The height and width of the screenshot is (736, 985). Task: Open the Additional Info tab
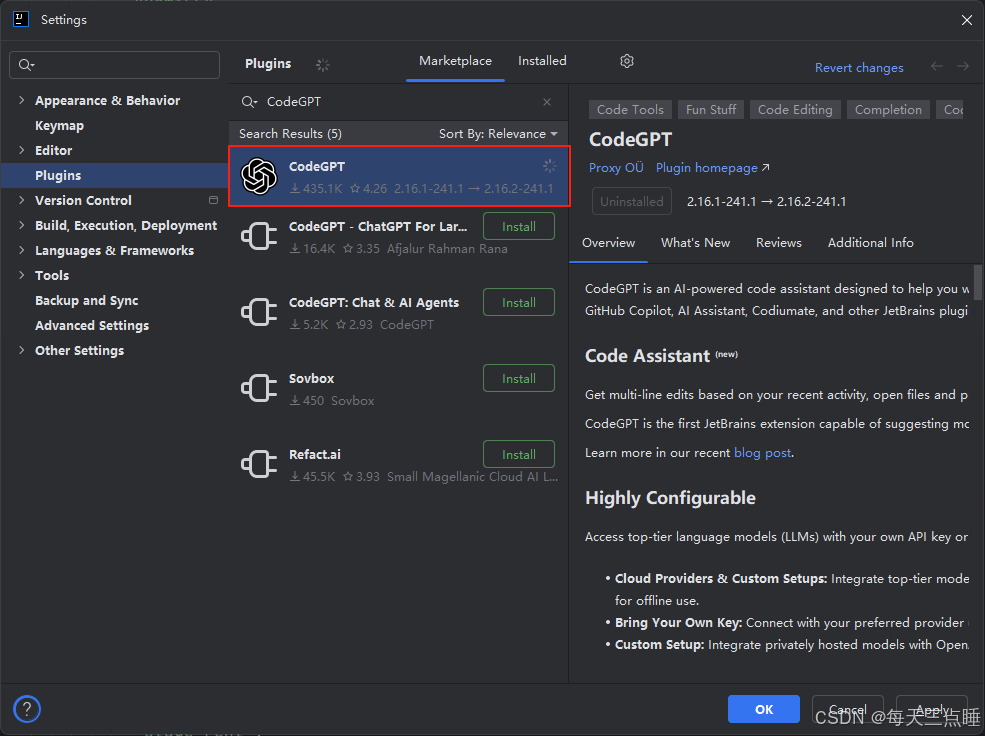[x=870, y=243]
